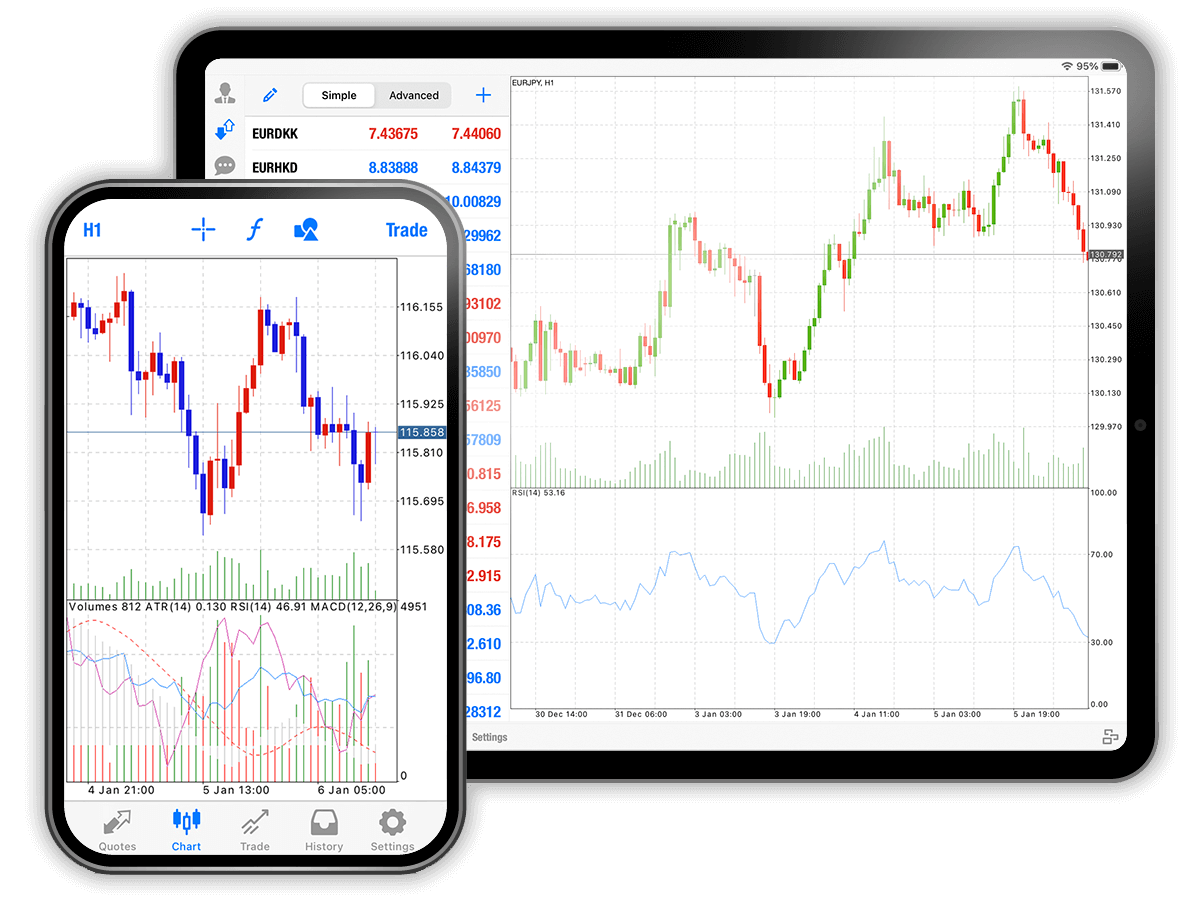Switch the quotes view to Simple

pyautogui.click(x=339, y=96)
